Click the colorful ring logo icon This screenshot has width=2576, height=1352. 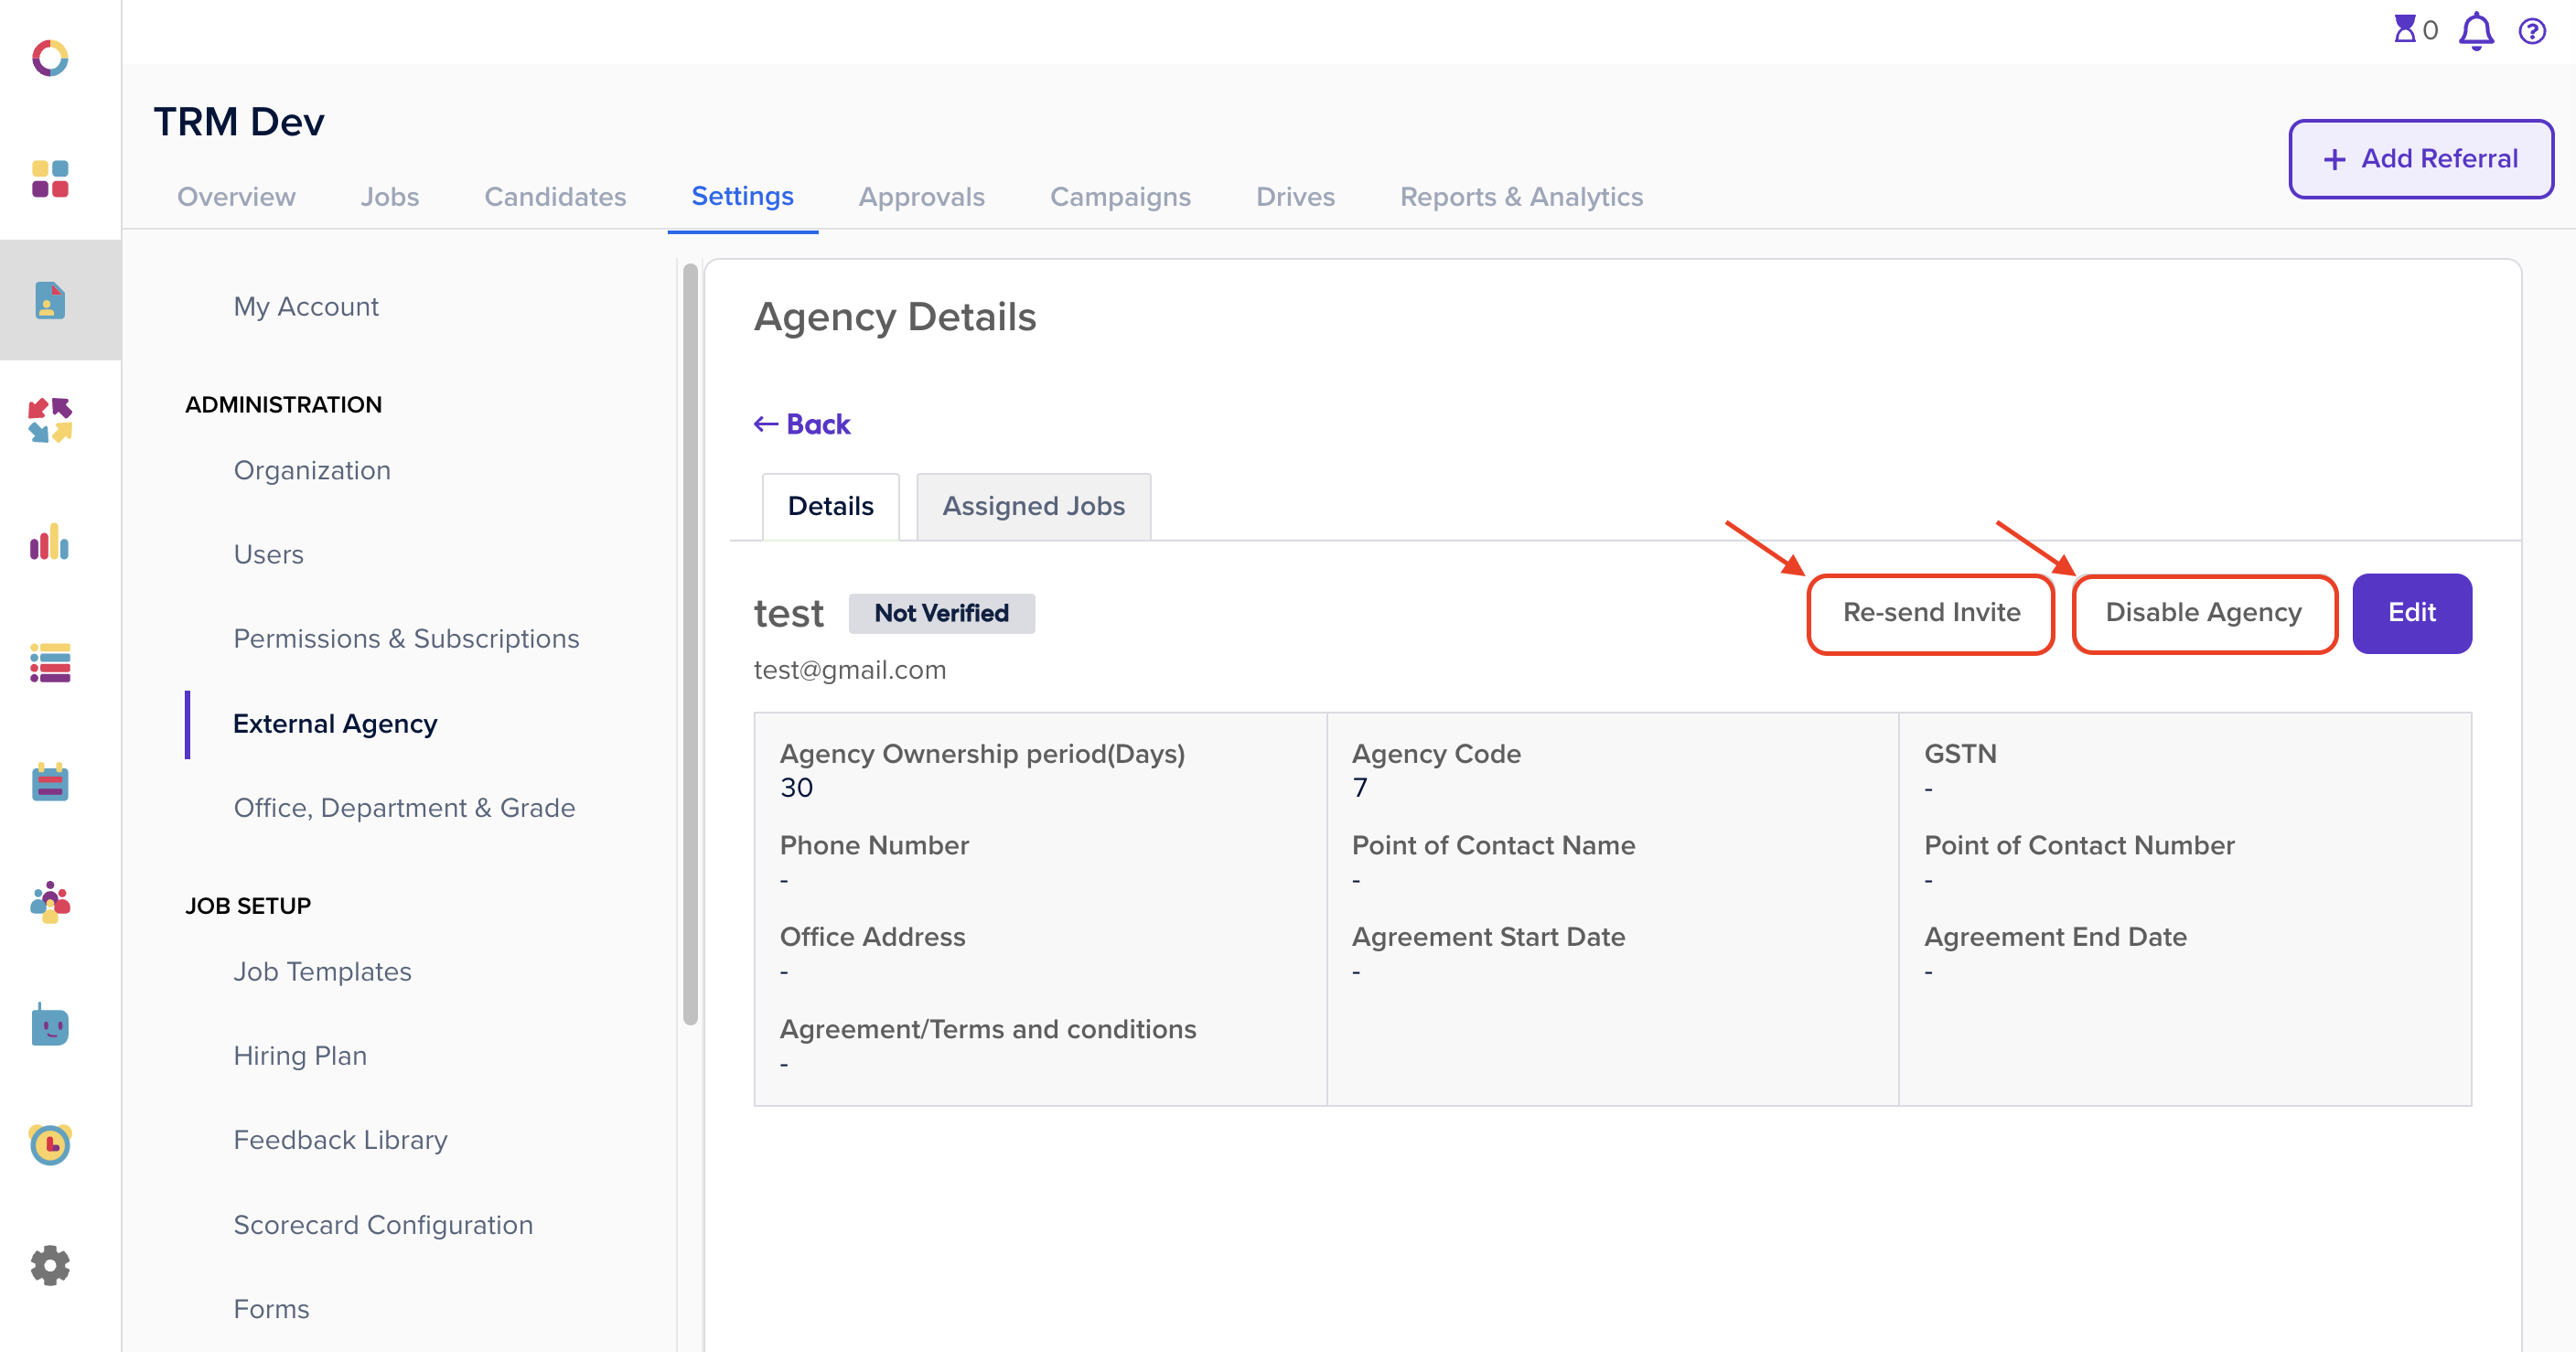click(x=50, y=58)
